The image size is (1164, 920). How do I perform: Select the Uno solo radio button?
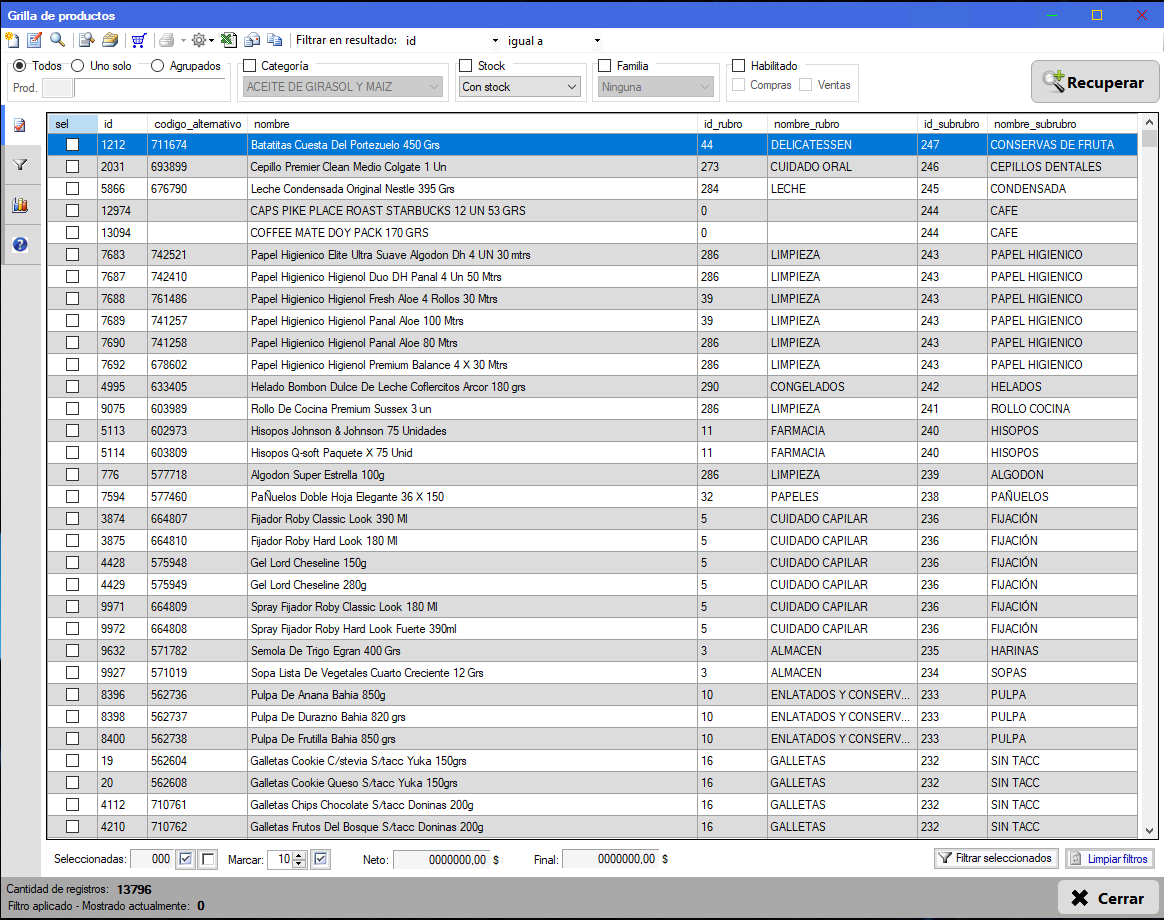tap(77, 66)
